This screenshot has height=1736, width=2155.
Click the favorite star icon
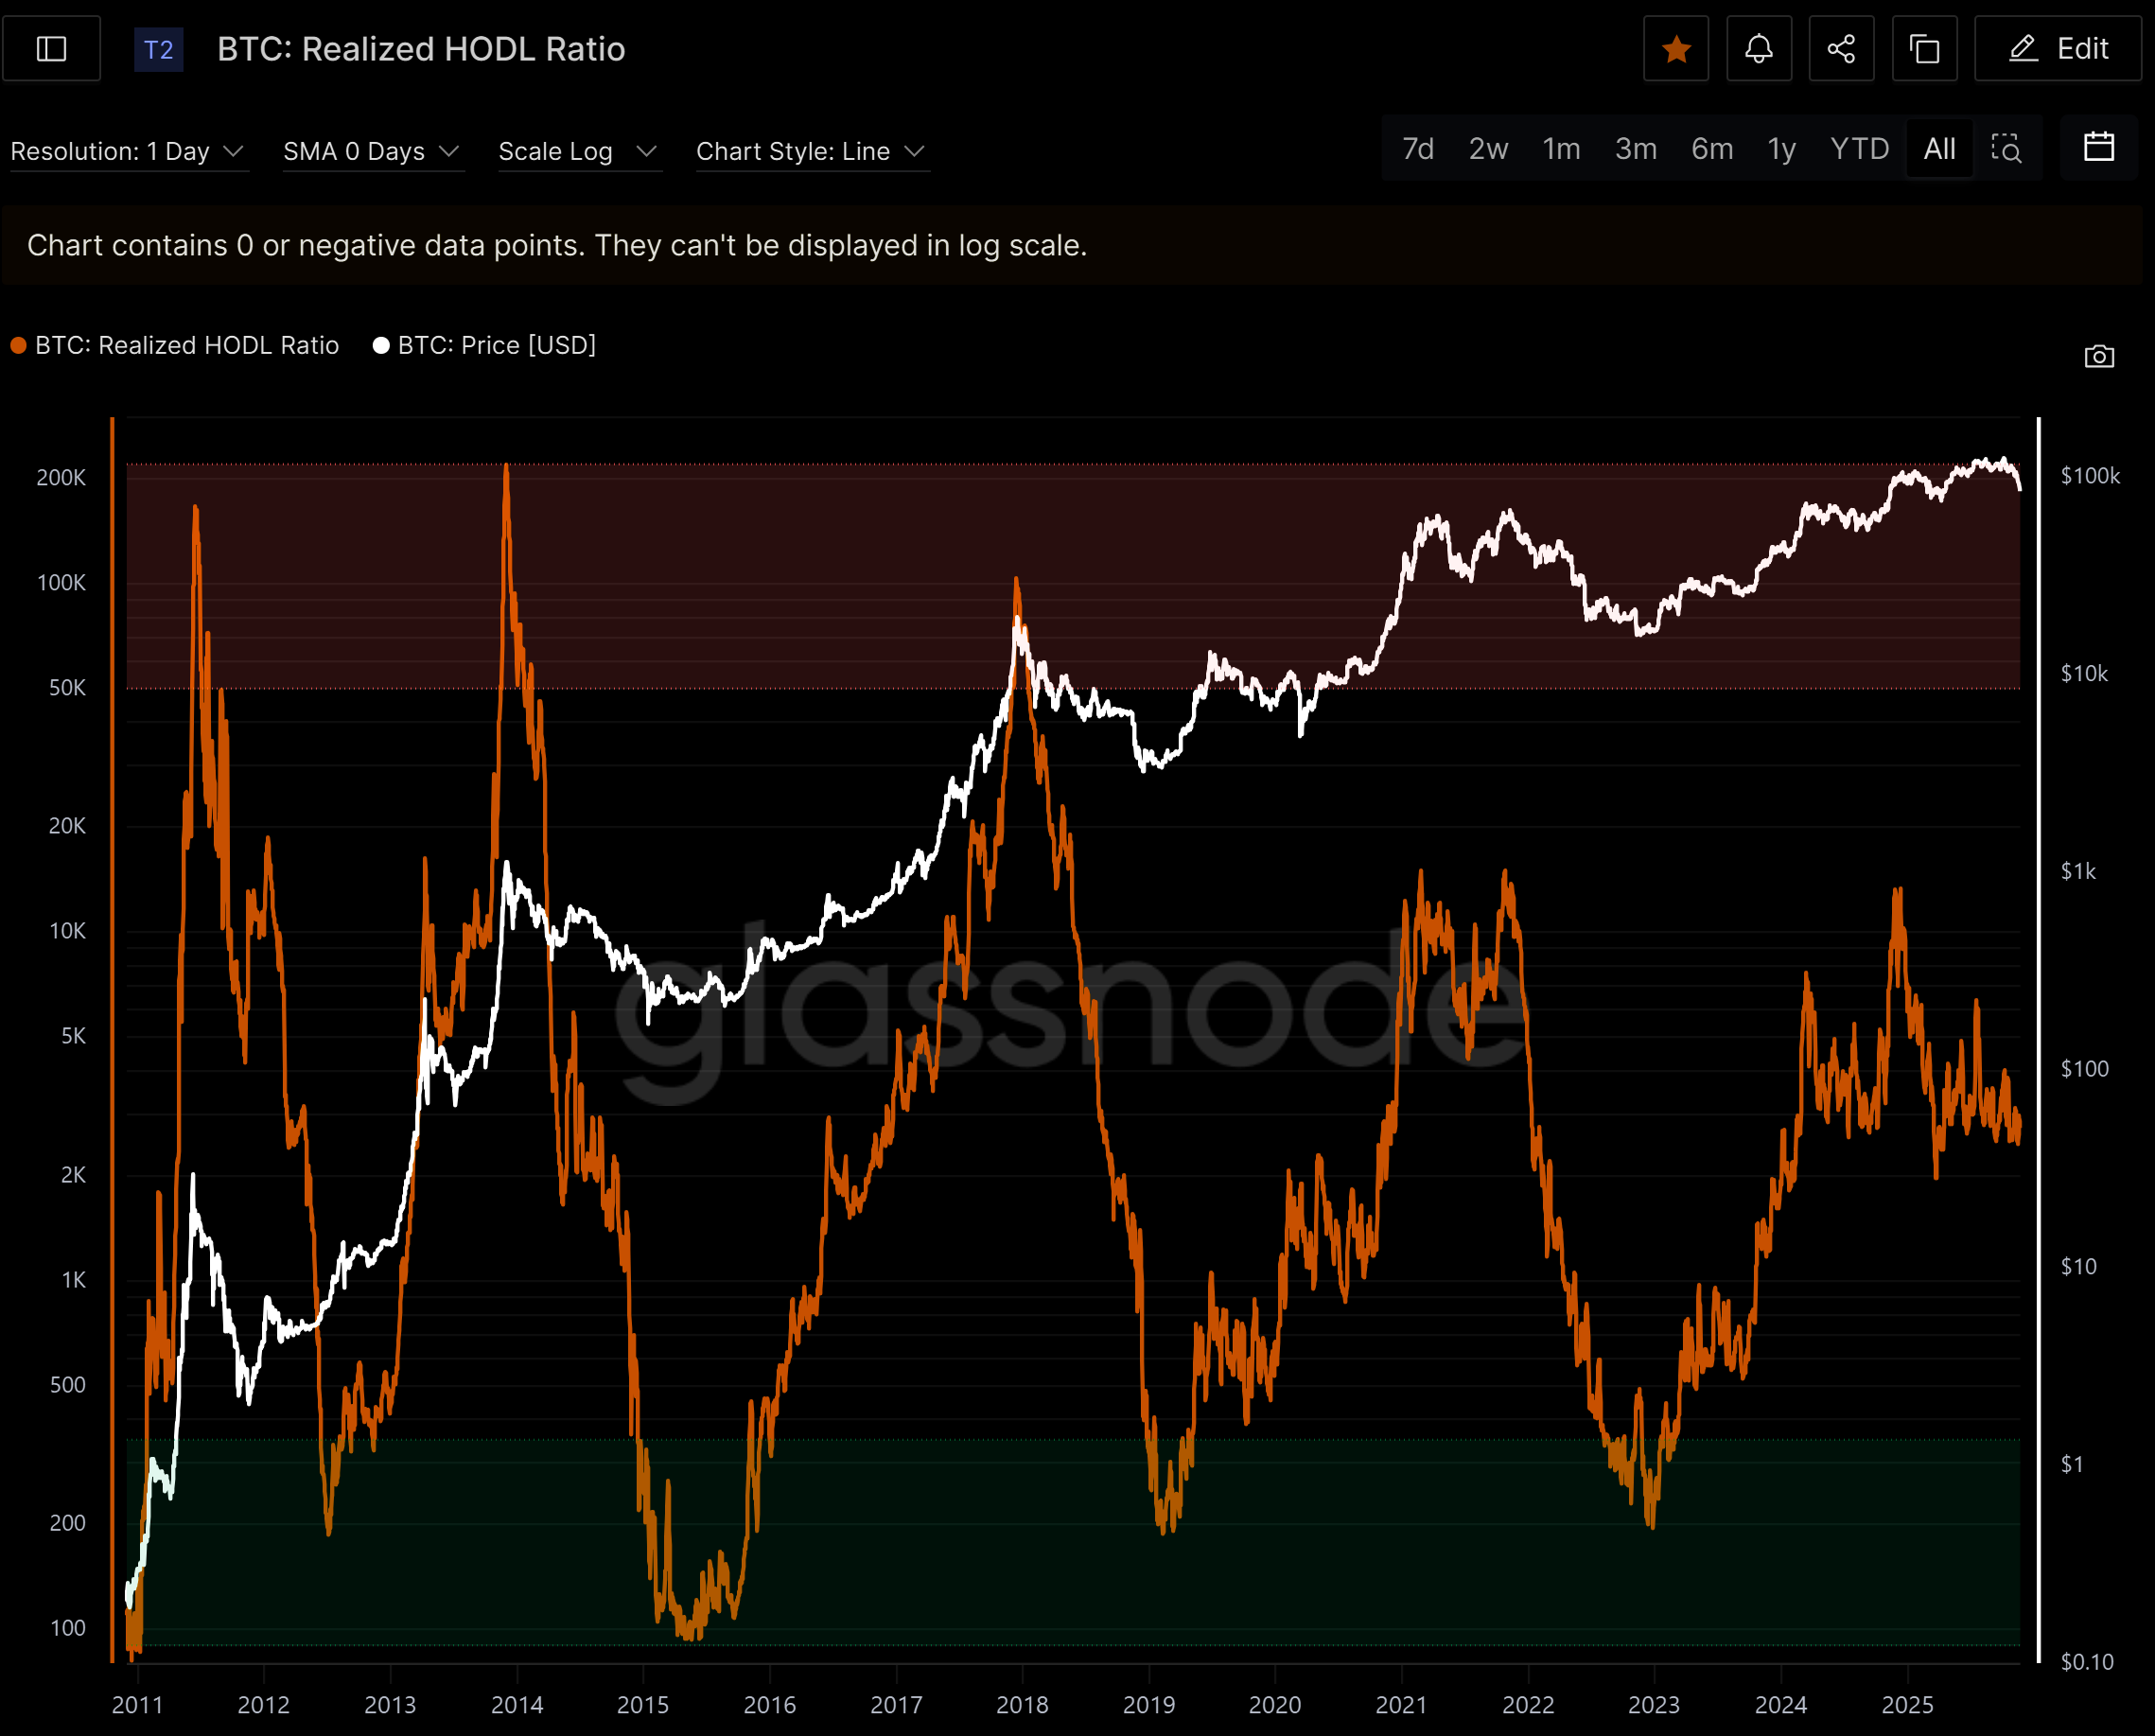[x=1676, y=49]
